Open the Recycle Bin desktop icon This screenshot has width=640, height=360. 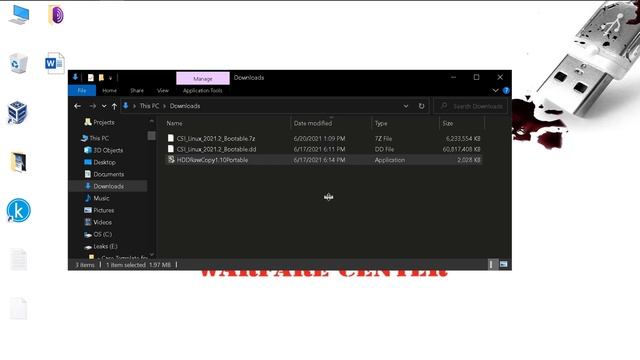[18, 63]
